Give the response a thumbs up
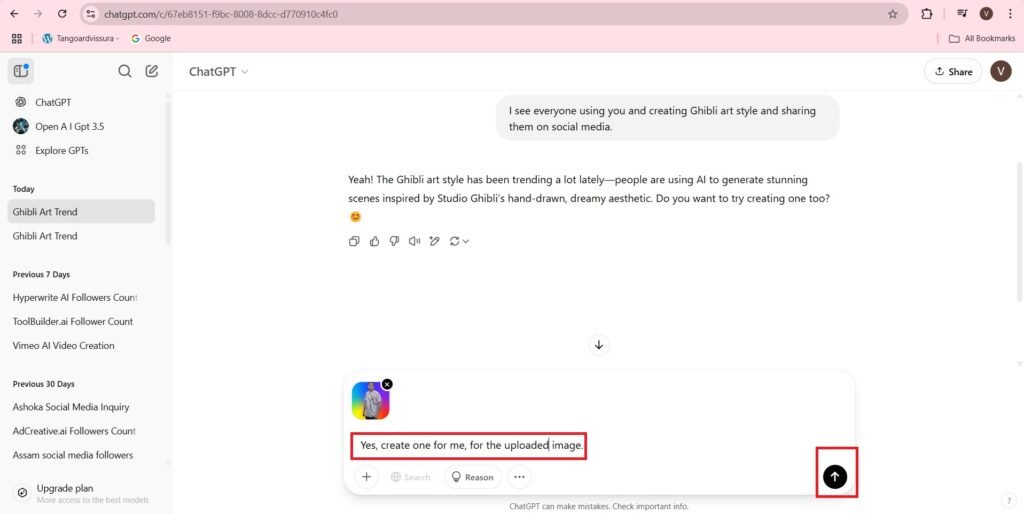The width and height of the screenshot is (1024, 514). 374,241
